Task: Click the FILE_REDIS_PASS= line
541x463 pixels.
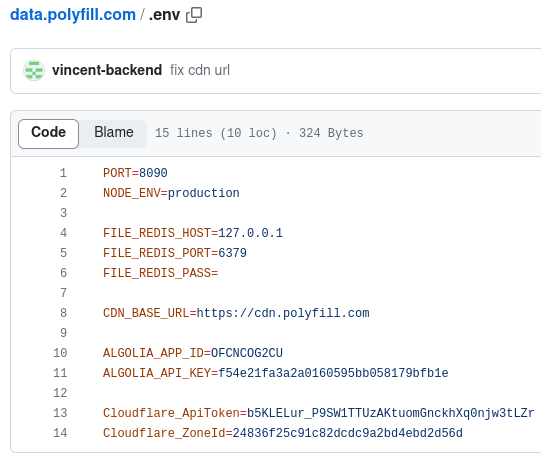Action: [x=160, y=273]
